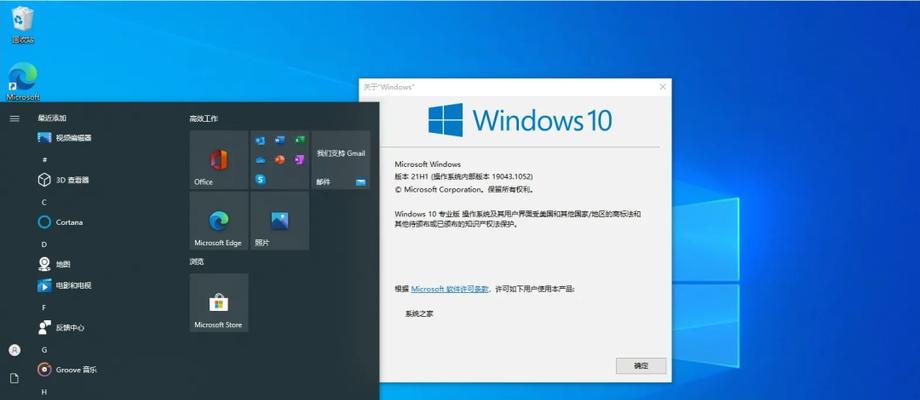Select the C letter header in app list
The height and width of the screenshot is (400, 920).
click(44, 202)
